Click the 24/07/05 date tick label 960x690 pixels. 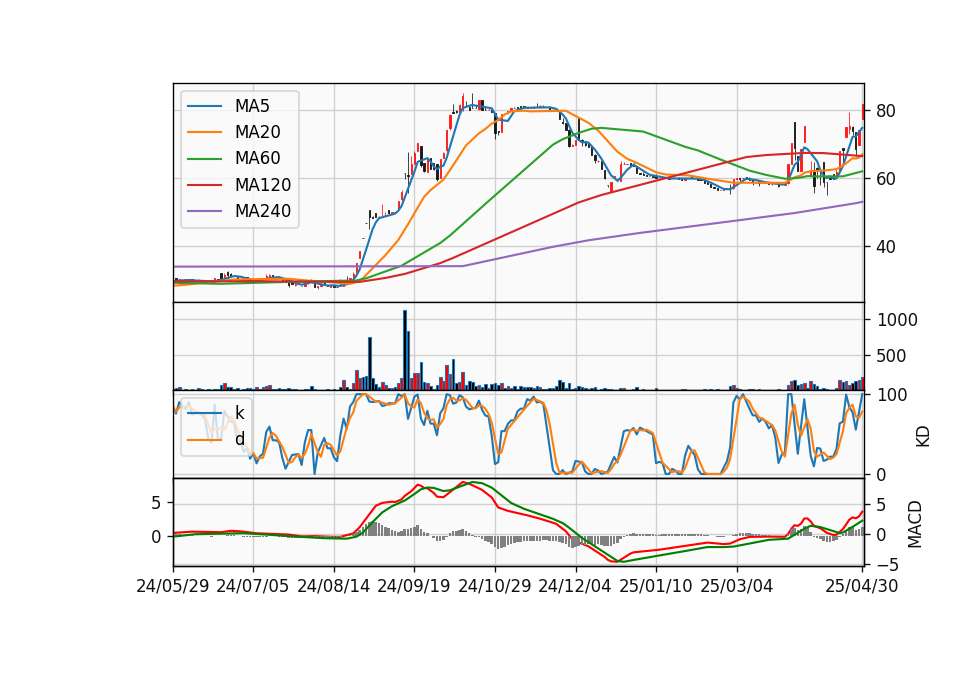click(252, 586)
